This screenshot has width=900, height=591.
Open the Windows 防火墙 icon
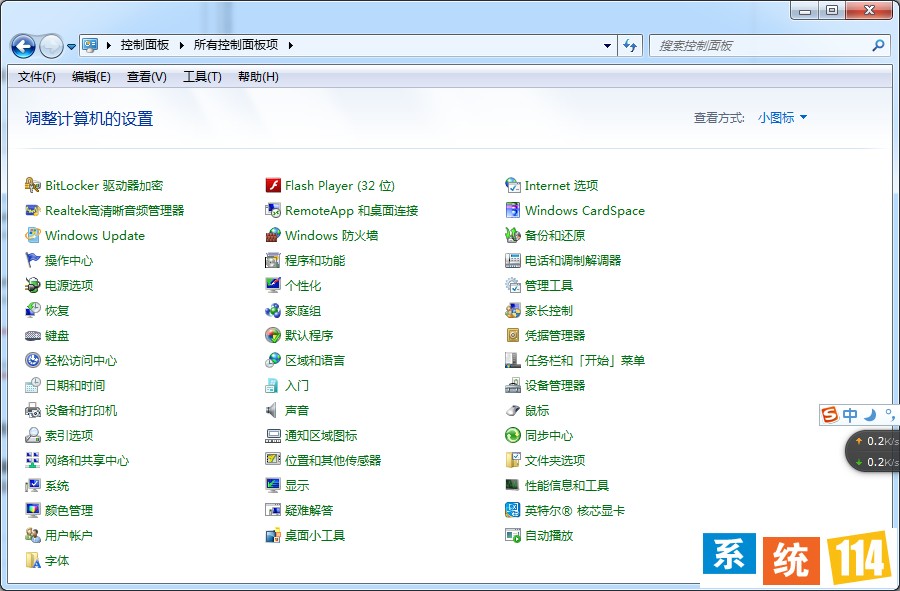[273, 235]
